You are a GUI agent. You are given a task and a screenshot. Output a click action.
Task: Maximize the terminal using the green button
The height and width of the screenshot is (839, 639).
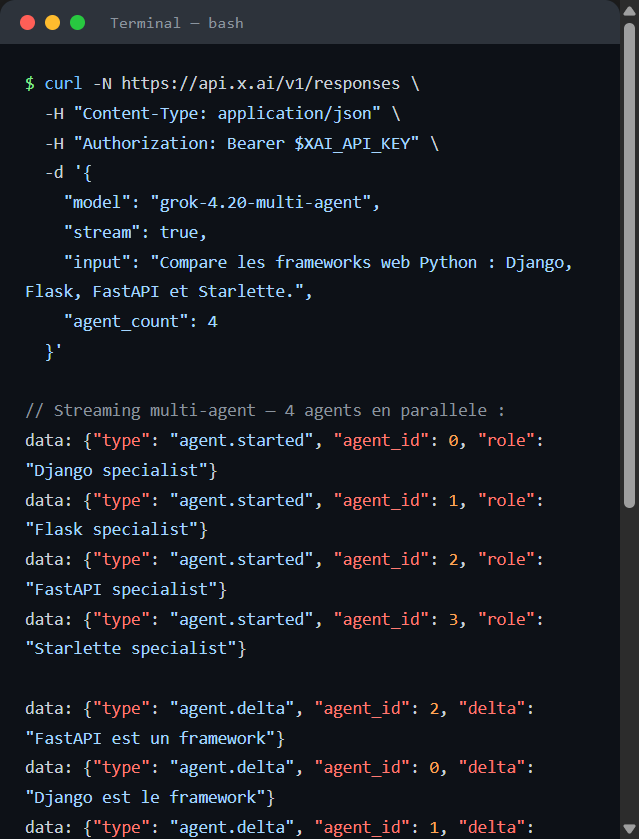[78, 22]
